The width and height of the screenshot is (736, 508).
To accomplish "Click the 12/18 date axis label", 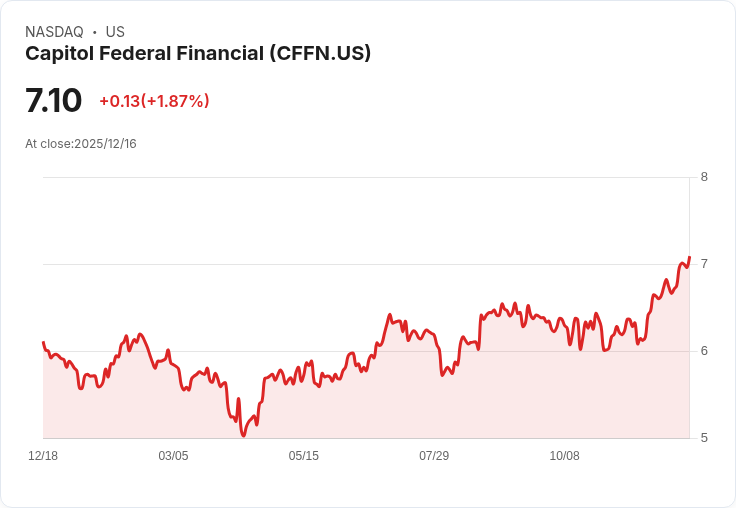I will (43, 456).
